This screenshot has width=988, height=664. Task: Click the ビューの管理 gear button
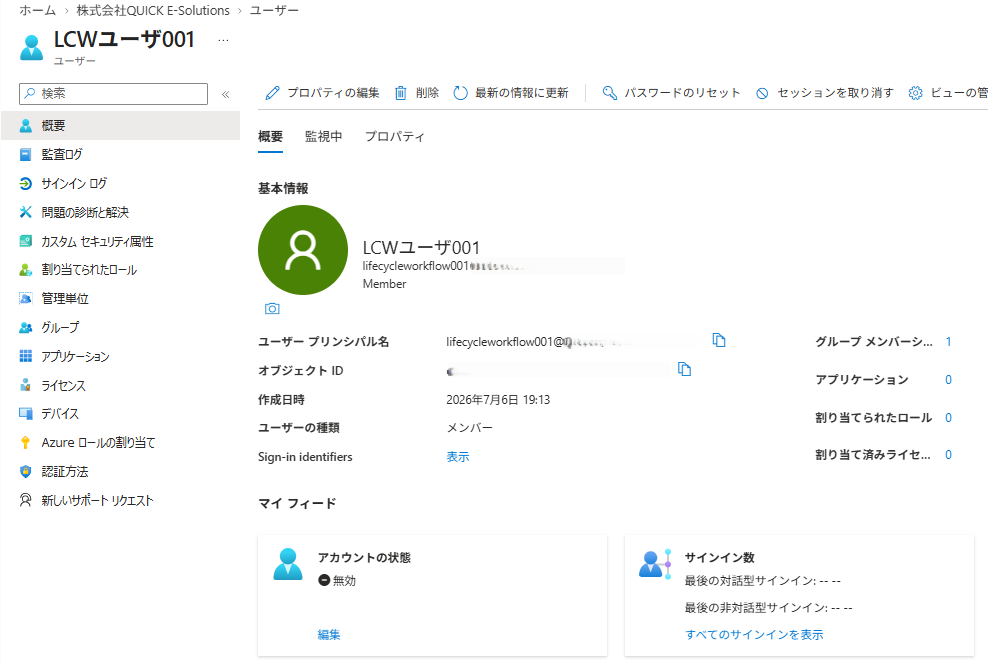(948, 93)
